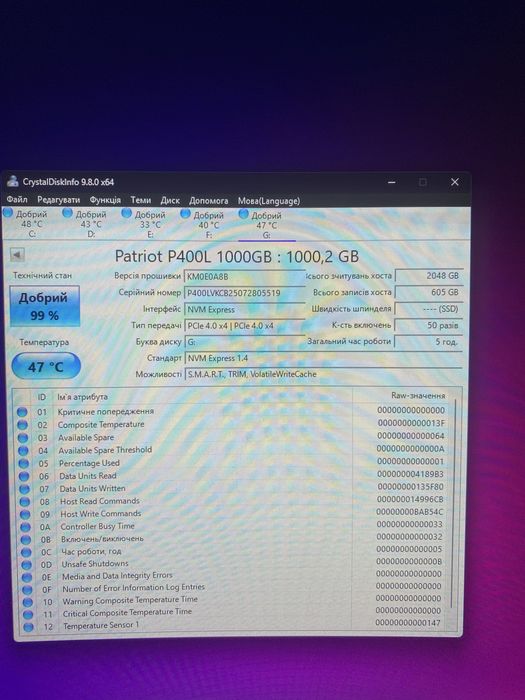Open the Редагувати menu
Image resolution: width=525 pixels, height=700 pixels.
click(58, 200)
